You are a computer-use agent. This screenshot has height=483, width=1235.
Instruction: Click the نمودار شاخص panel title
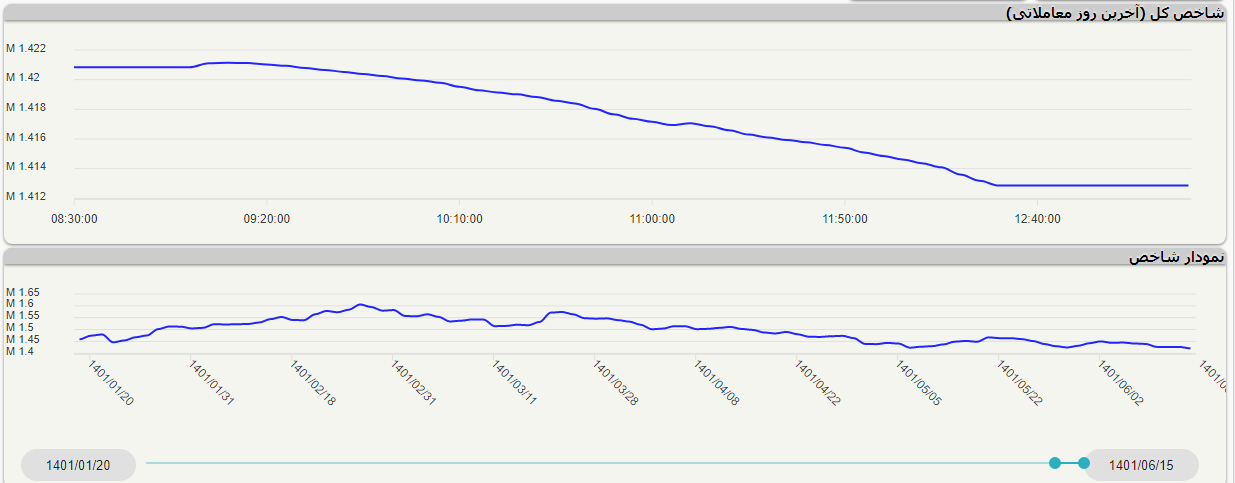coord(1176,257)
